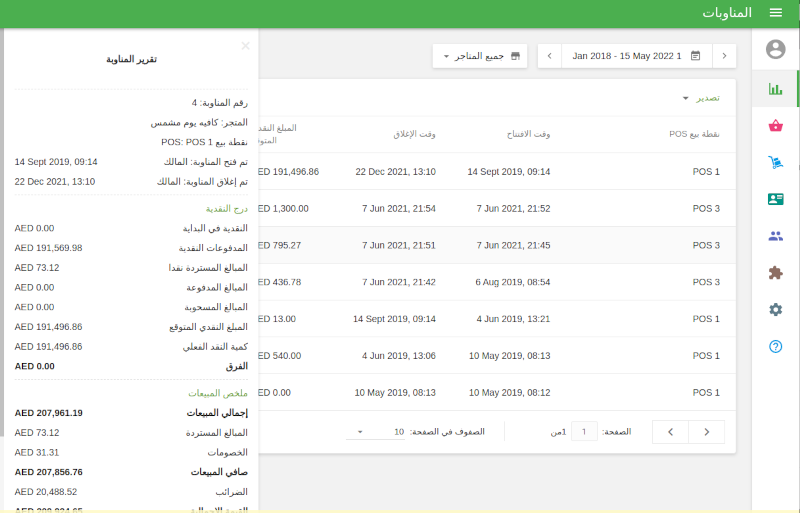Viewport: 800px width, 513px height.
Task: Select shift row opened 10 May 2019, 08:12
Action: coord(497,392)
